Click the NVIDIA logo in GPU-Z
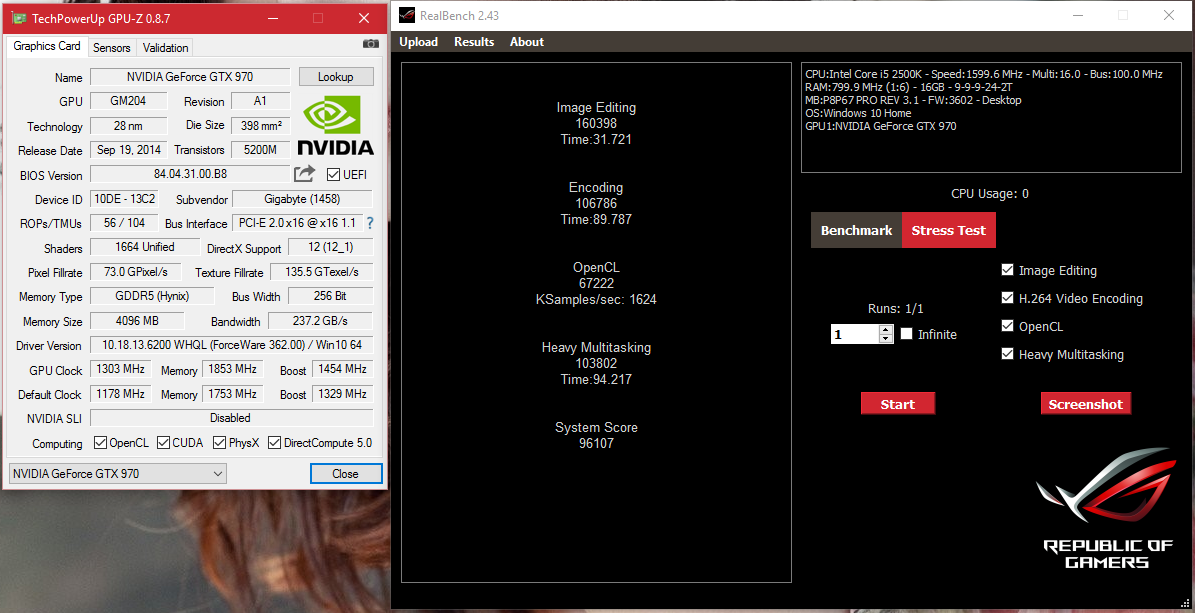The image size is (1195, 613). (335, 127)
